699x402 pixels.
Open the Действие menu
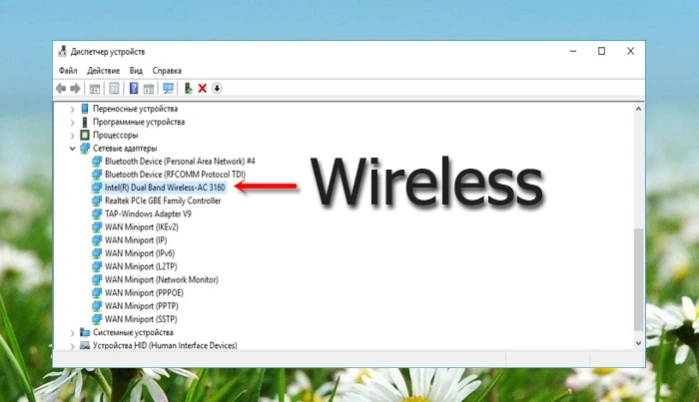(103, 70)
